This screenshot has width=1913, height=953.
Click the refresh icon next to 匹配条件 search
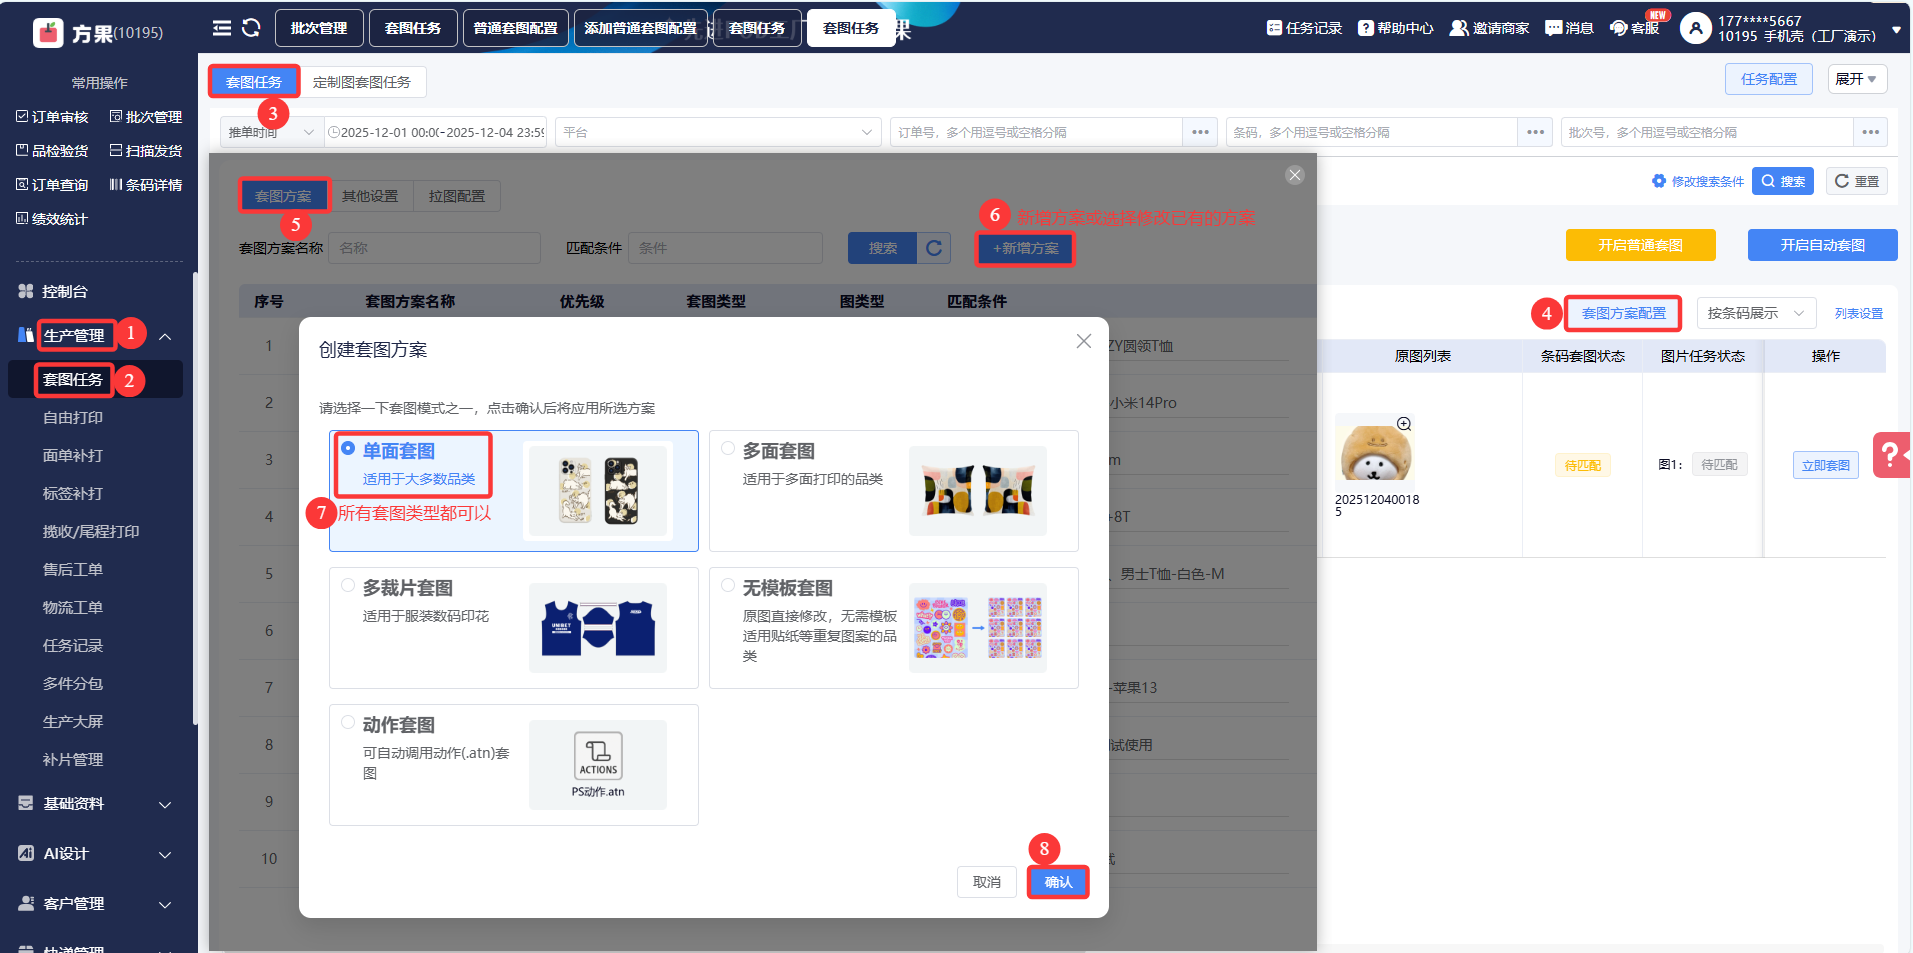(x=933, y=248)
